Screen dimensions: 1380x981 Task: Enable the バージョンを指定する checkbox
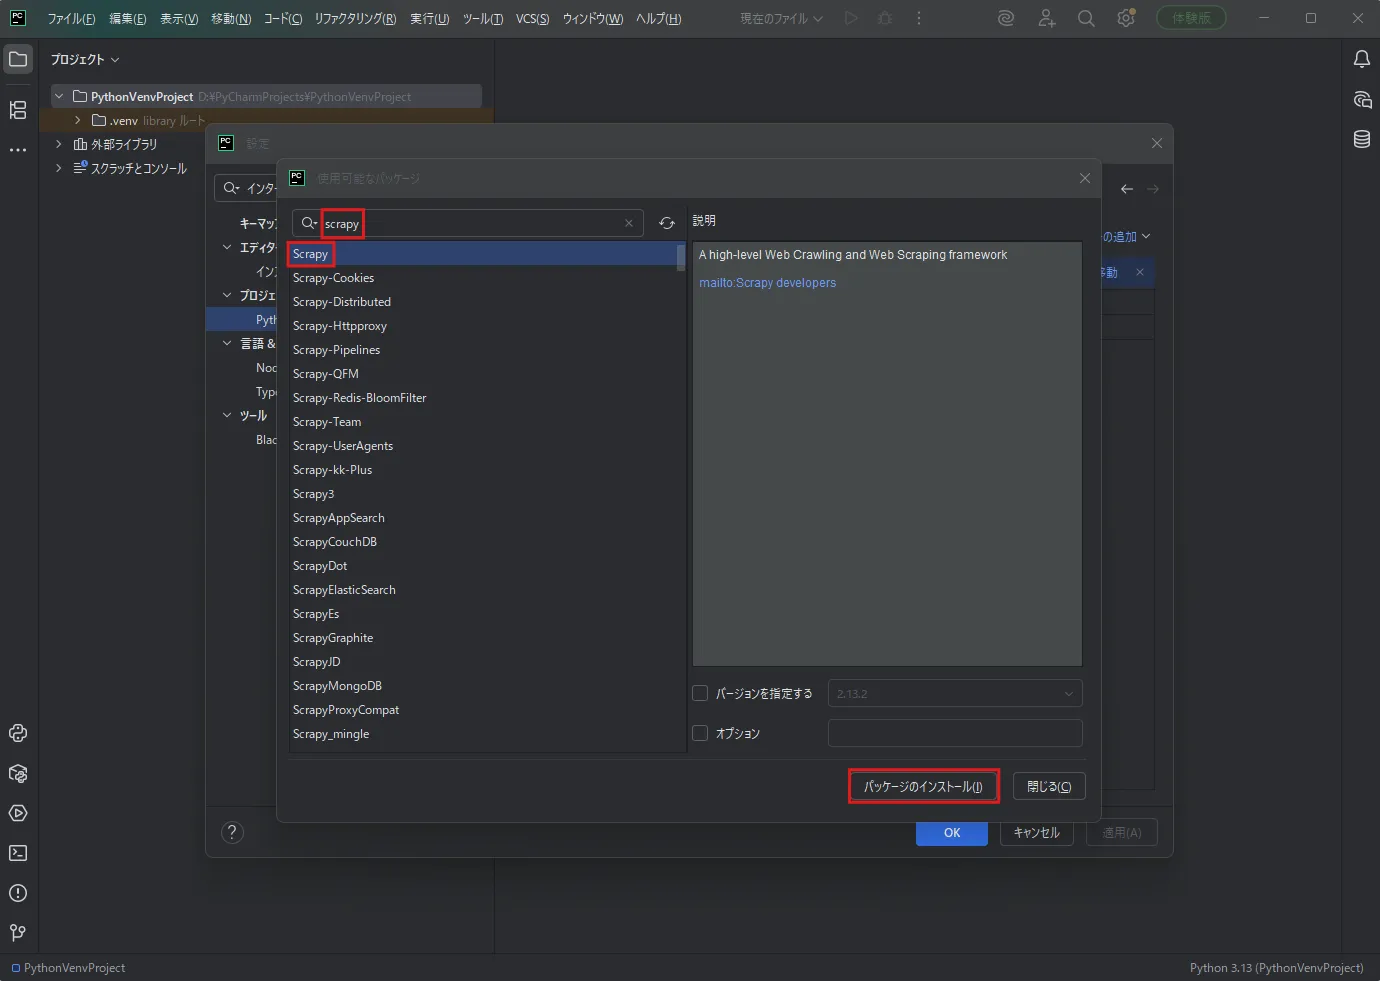tap(700, 693)
